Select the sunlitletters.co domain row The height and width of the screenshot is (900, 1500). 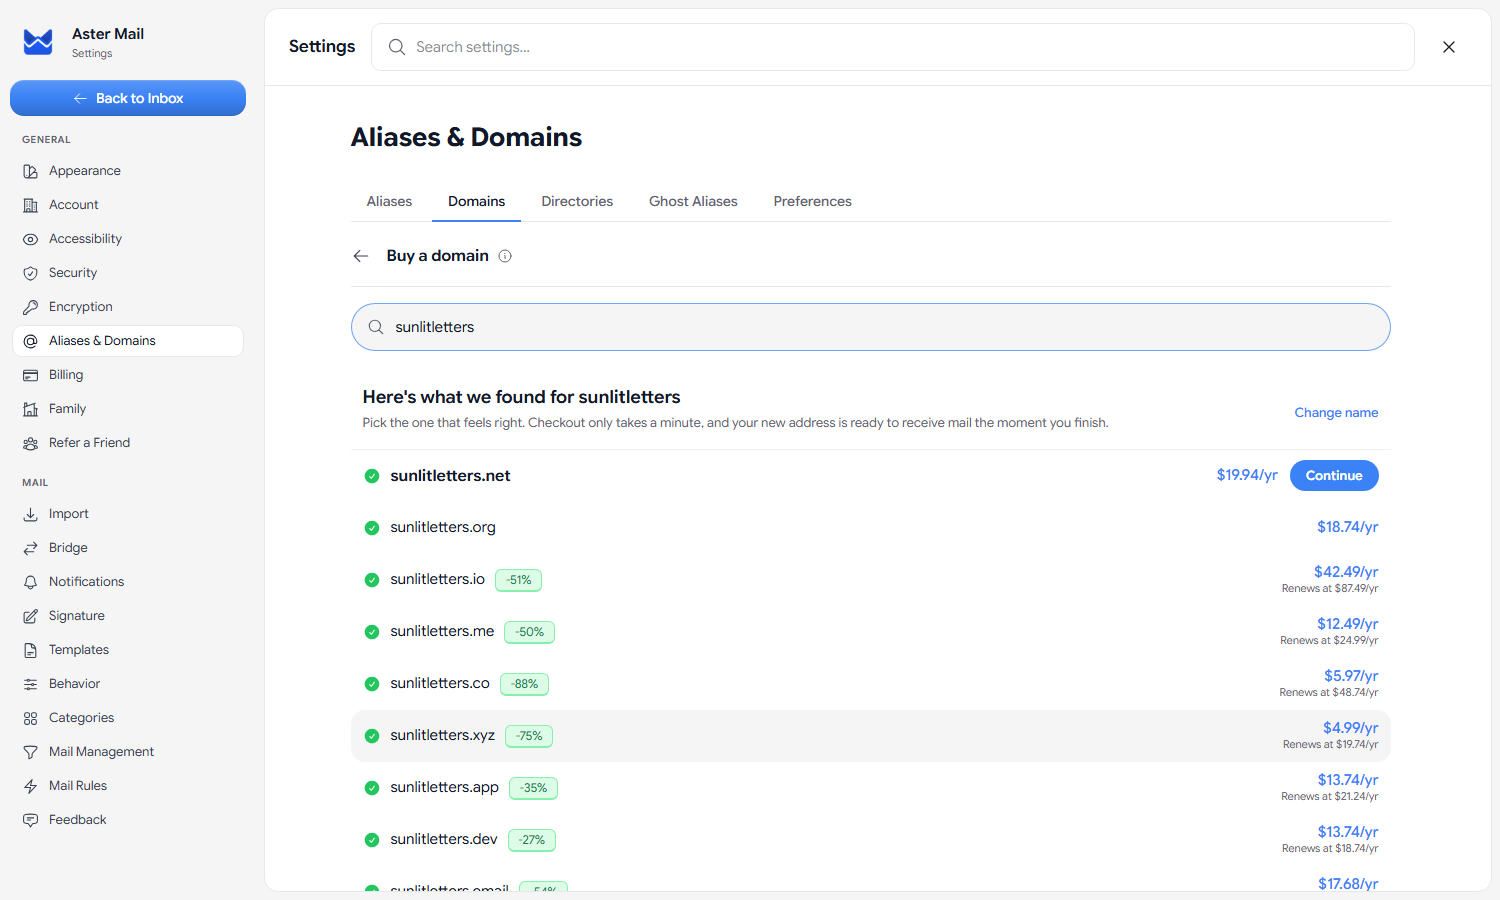[870, 683]
